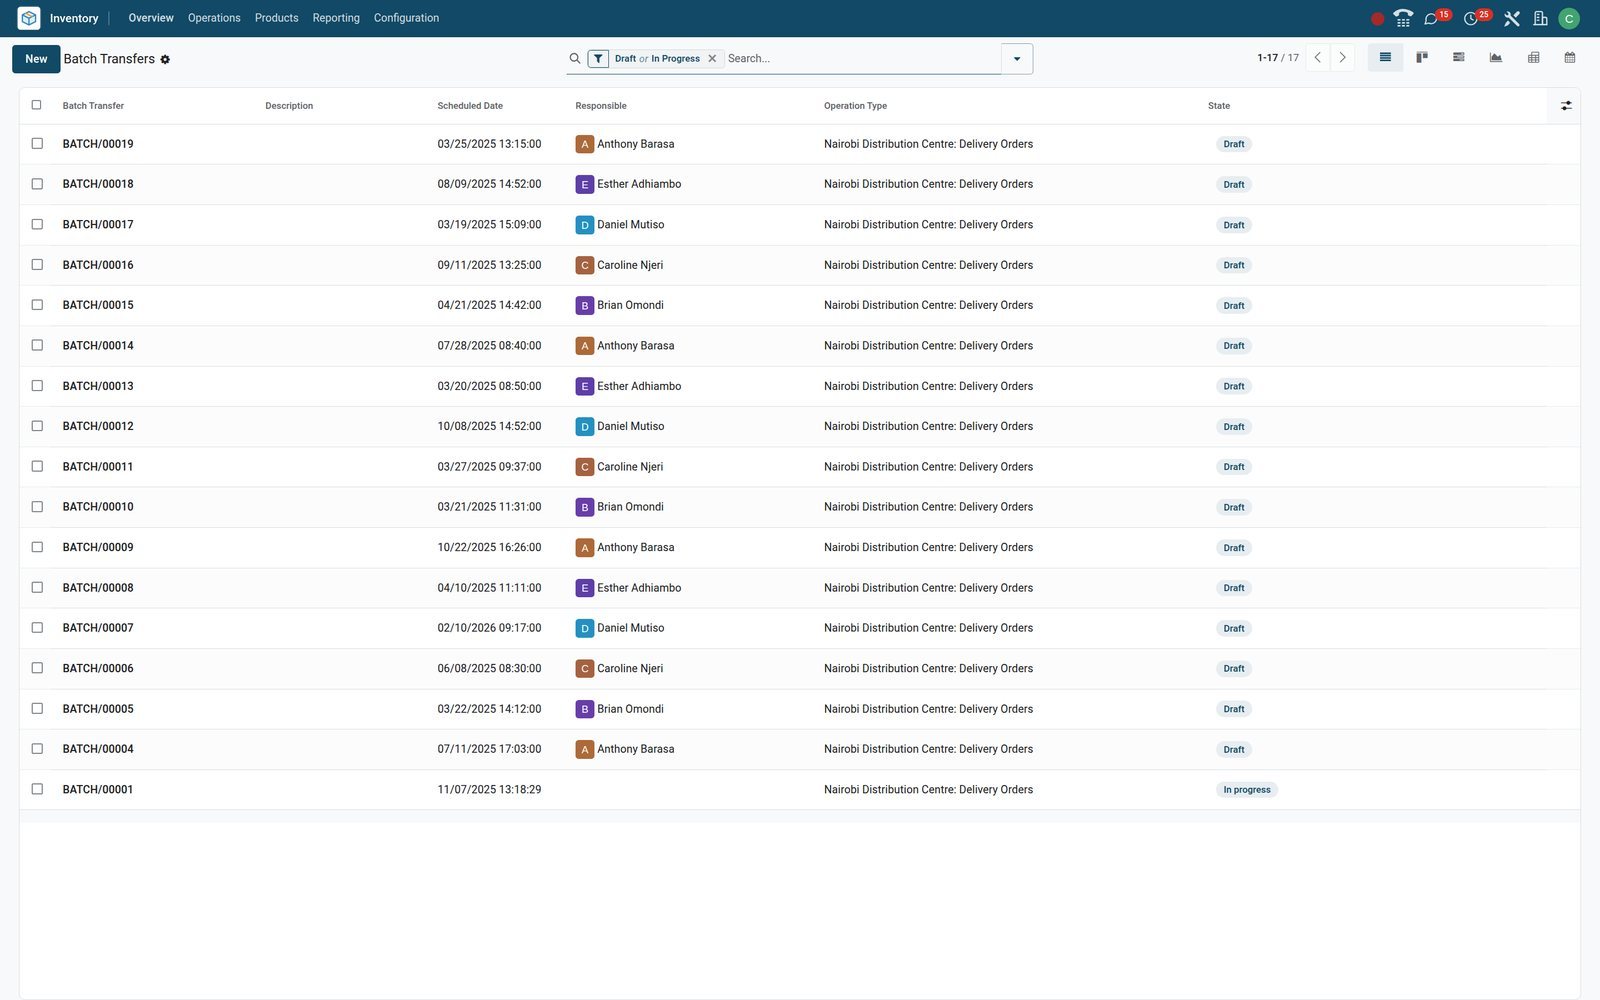This screenshot has width=1600, height=1000.
Task: Tick the BATCH/00009 row checkbox
Action: 37,547
